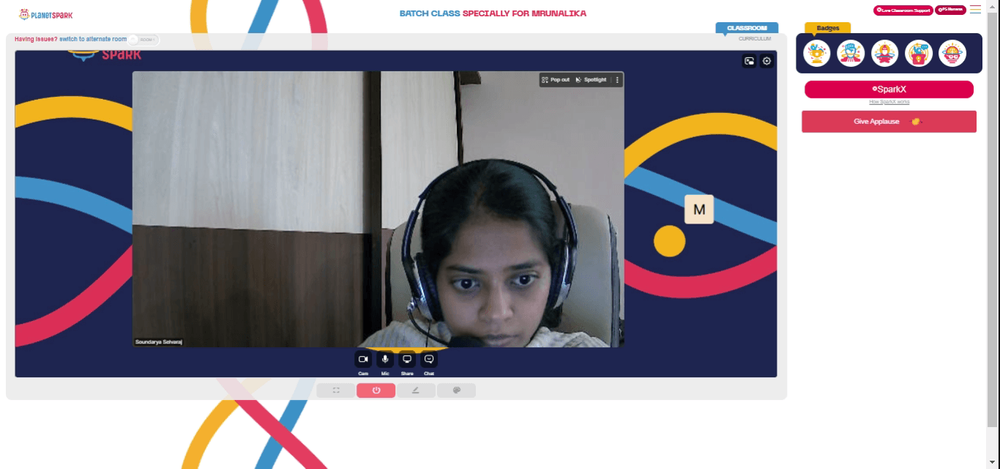Open the hamburger menu at top right
The height and width of the screenshot is (469, 1000).
click(975, 10)
